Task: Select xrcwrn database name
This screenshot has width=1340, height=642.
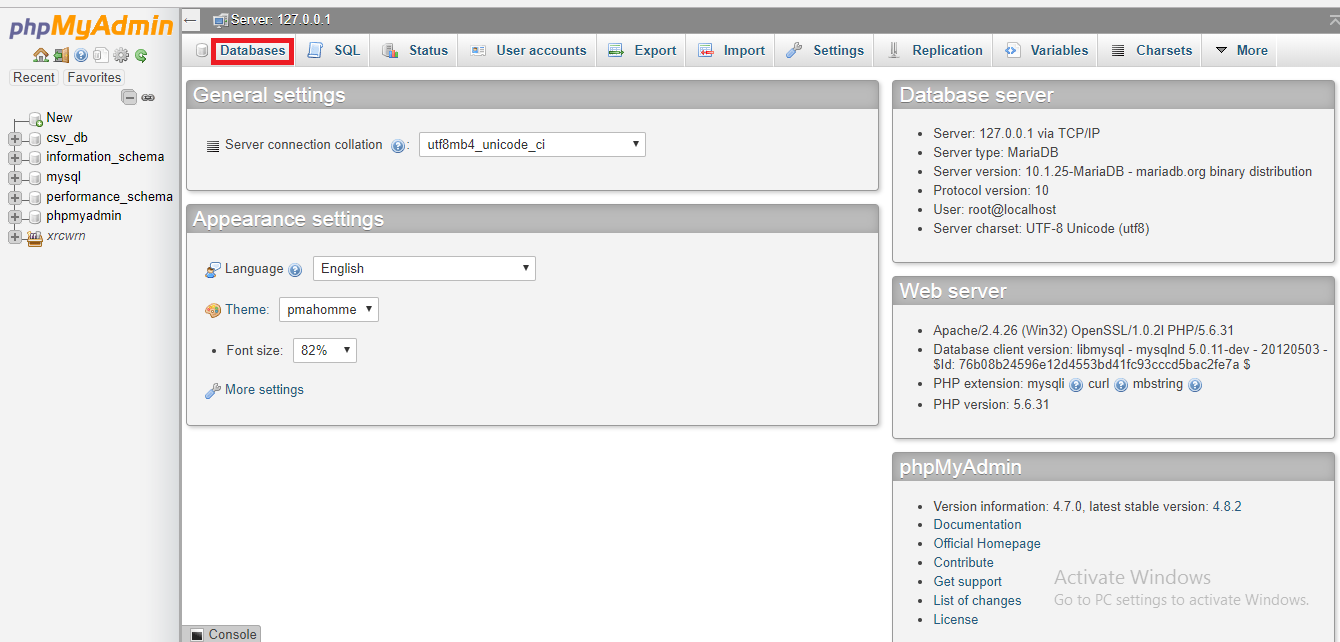Action: tap(66, 236)
